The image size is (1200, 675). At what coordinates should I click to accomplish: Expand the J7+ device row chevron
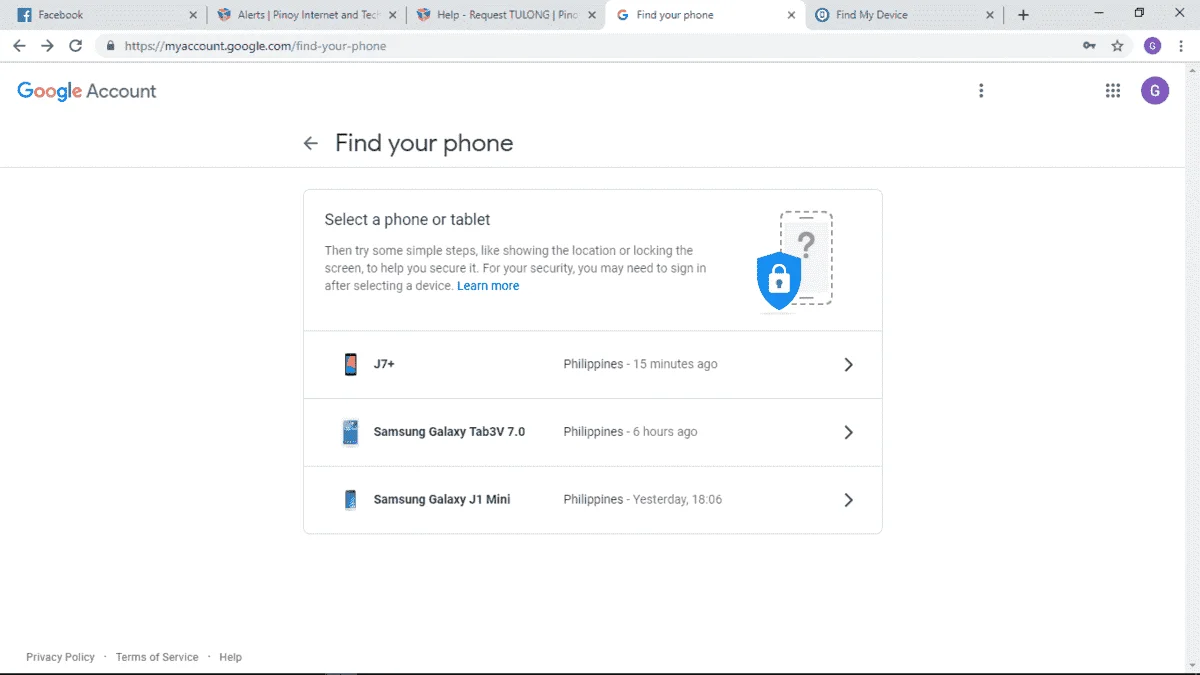848,365
